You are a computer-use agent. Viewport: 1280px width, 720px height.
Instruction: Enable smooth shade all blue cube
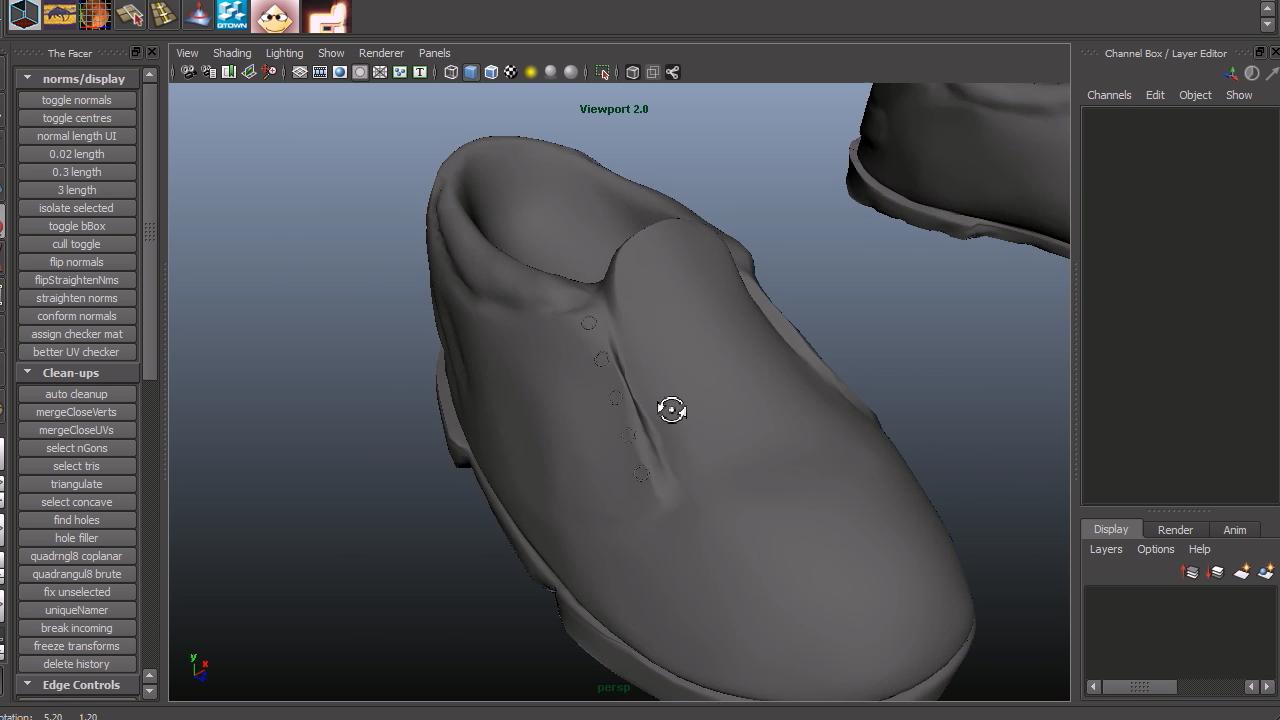471,72
